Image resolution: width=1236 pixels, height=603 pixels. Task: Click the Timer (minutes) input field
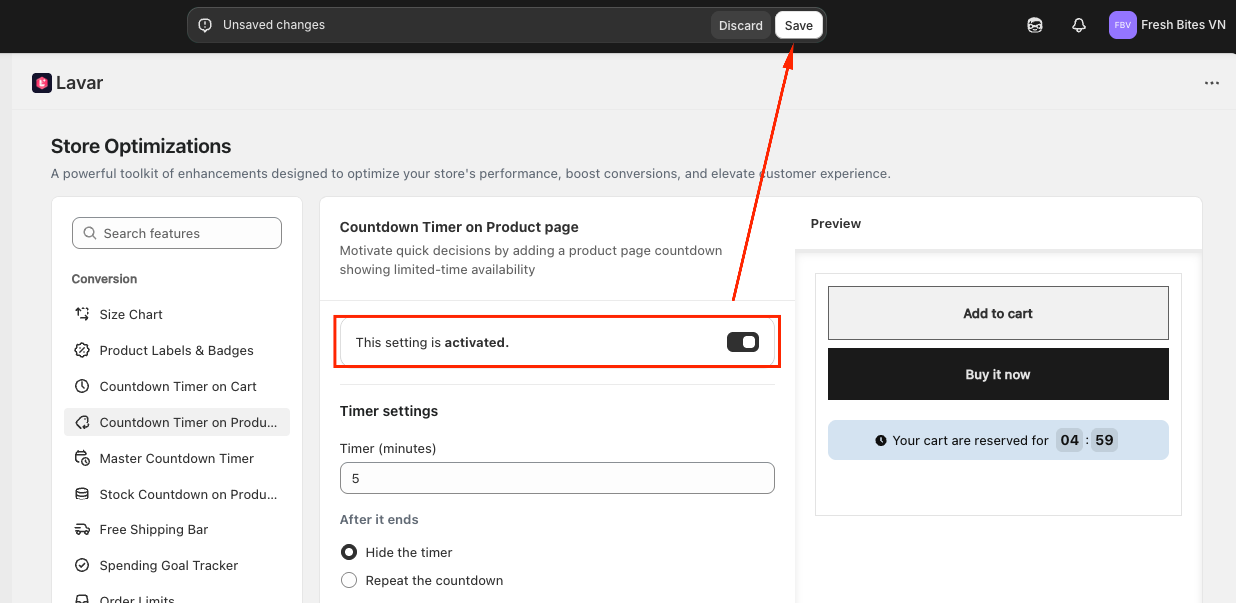coord(557,478)
